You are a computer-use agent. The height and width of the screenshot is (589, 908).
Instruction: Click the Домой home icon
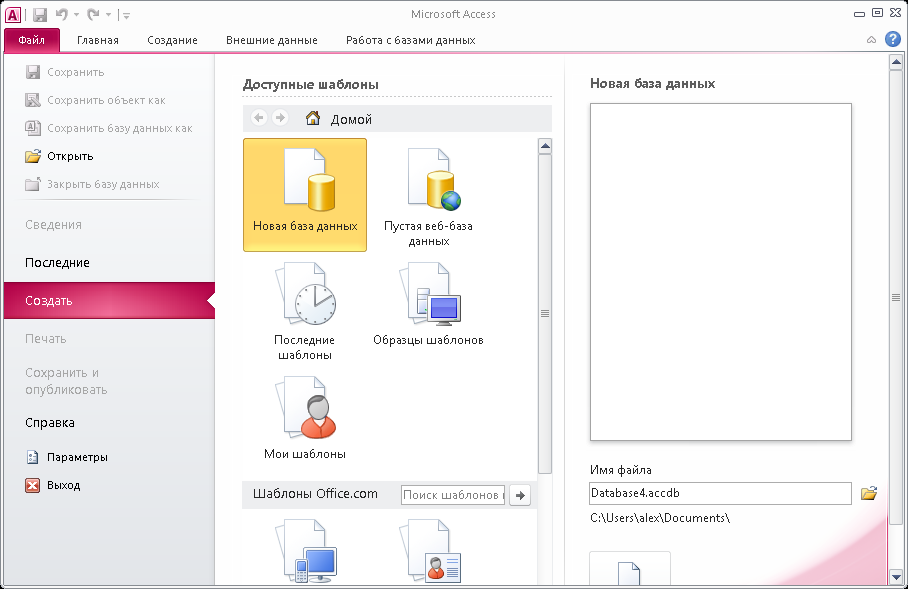[x=313, y=118]
